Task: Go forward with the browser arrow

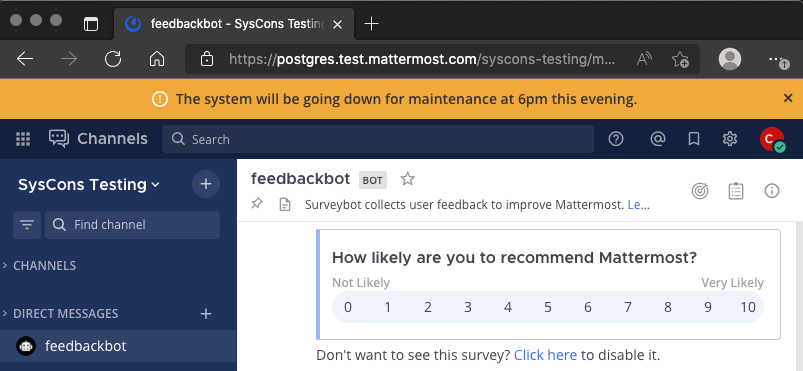Action: (x=69, y=59)
